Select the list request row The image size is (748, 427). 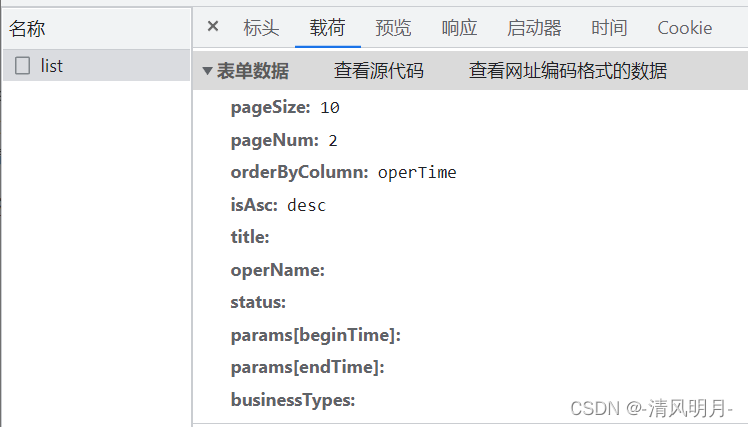point(96,65)
